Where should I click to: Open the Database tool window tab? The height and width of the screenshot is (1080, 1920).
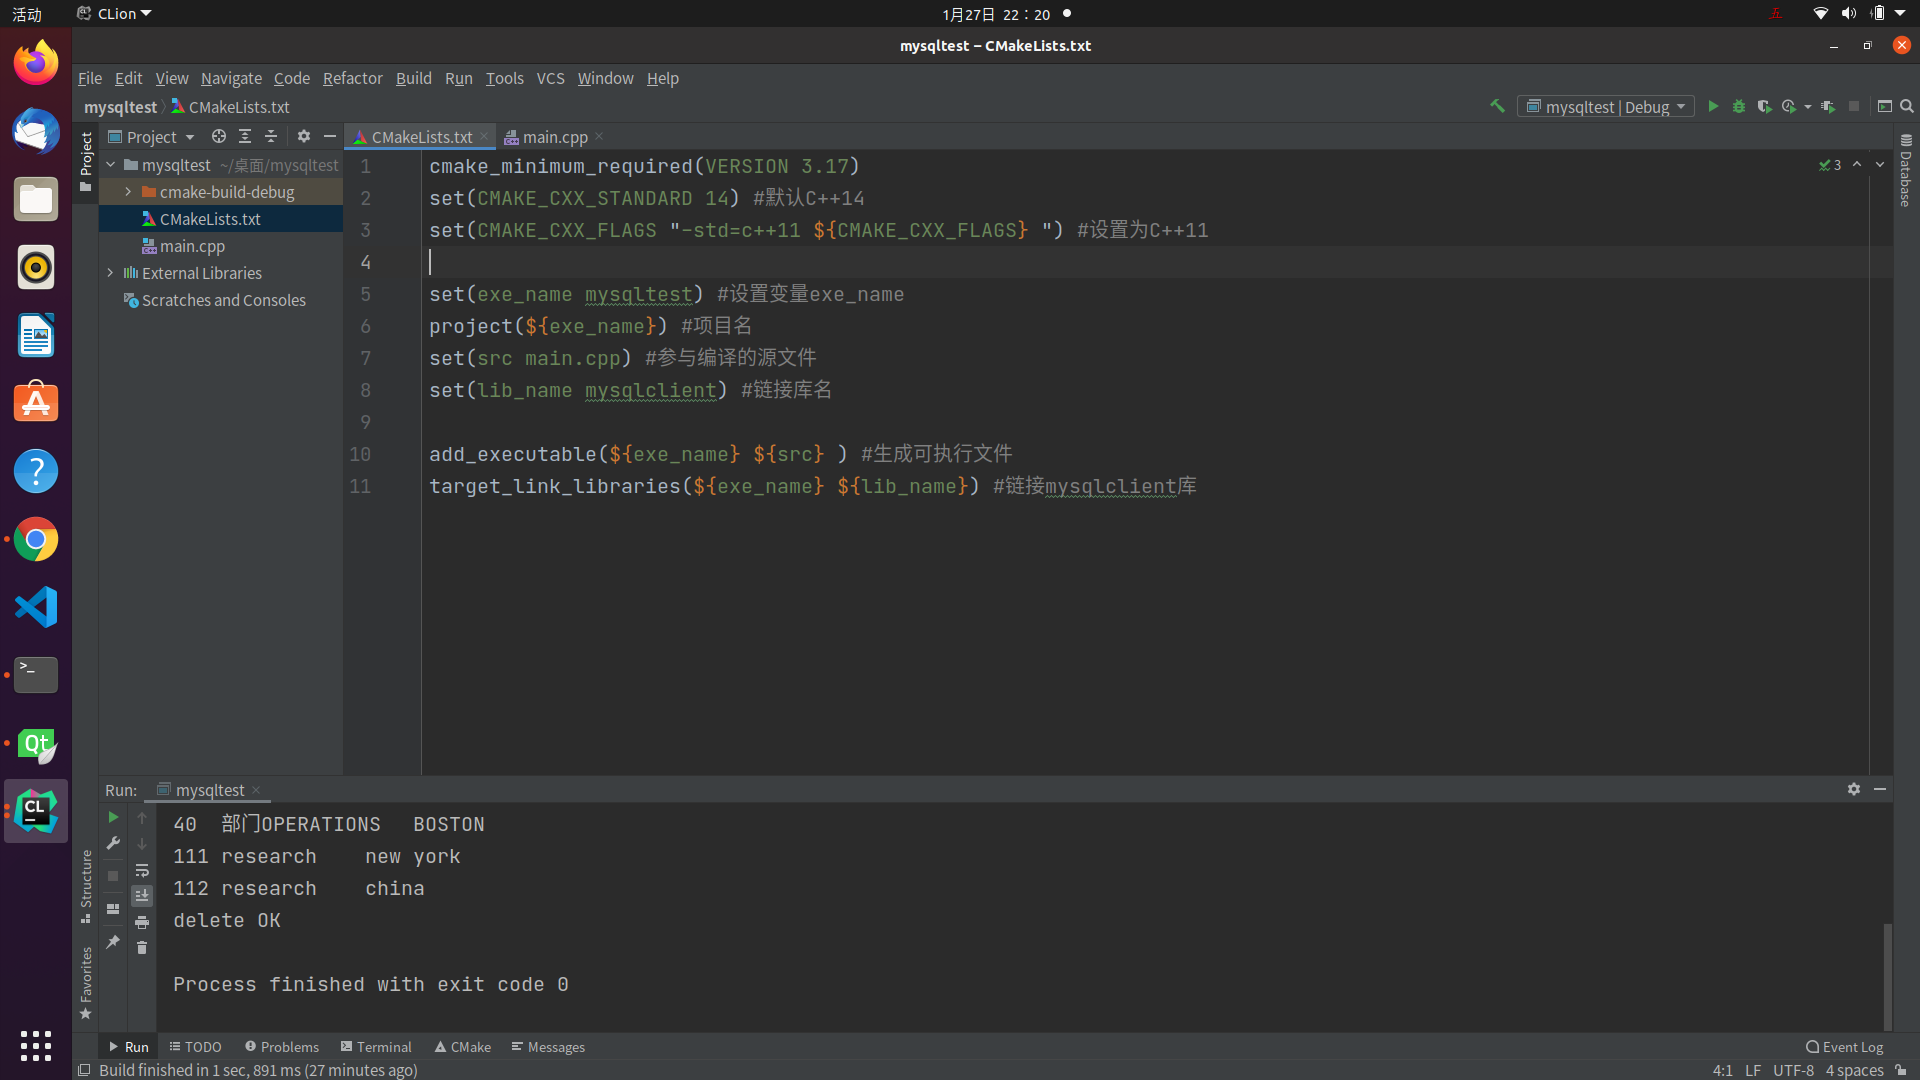point(1906,178)
